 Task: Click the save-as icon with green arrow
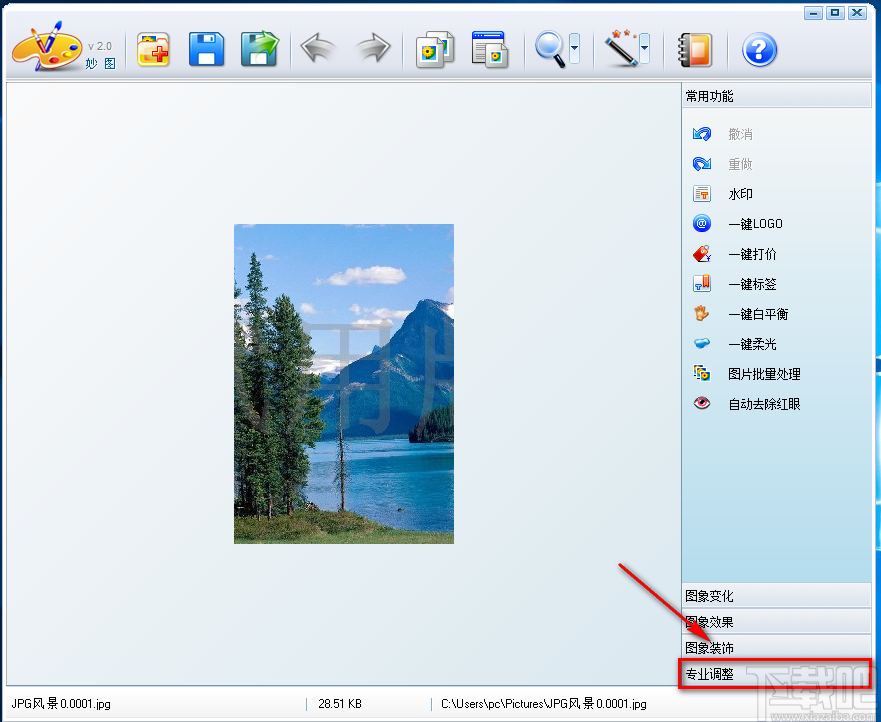260,49
